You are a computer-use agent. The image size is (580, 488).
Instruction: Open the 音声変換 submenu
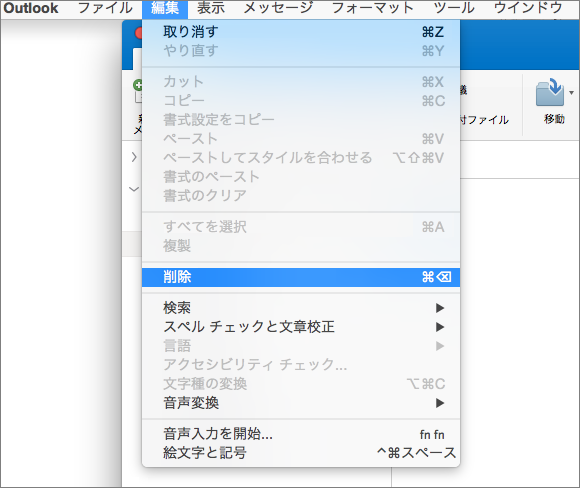tap(301, 403)
